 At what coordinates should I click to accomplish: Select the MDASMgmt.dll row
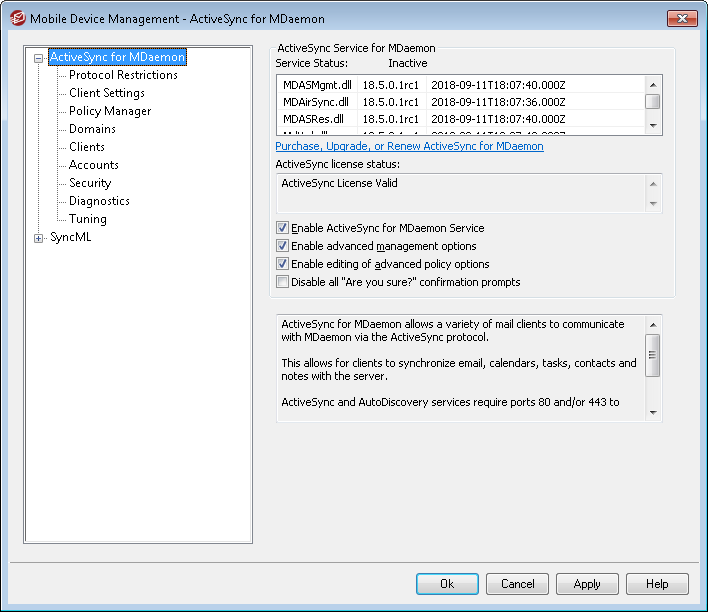(461, 85)
